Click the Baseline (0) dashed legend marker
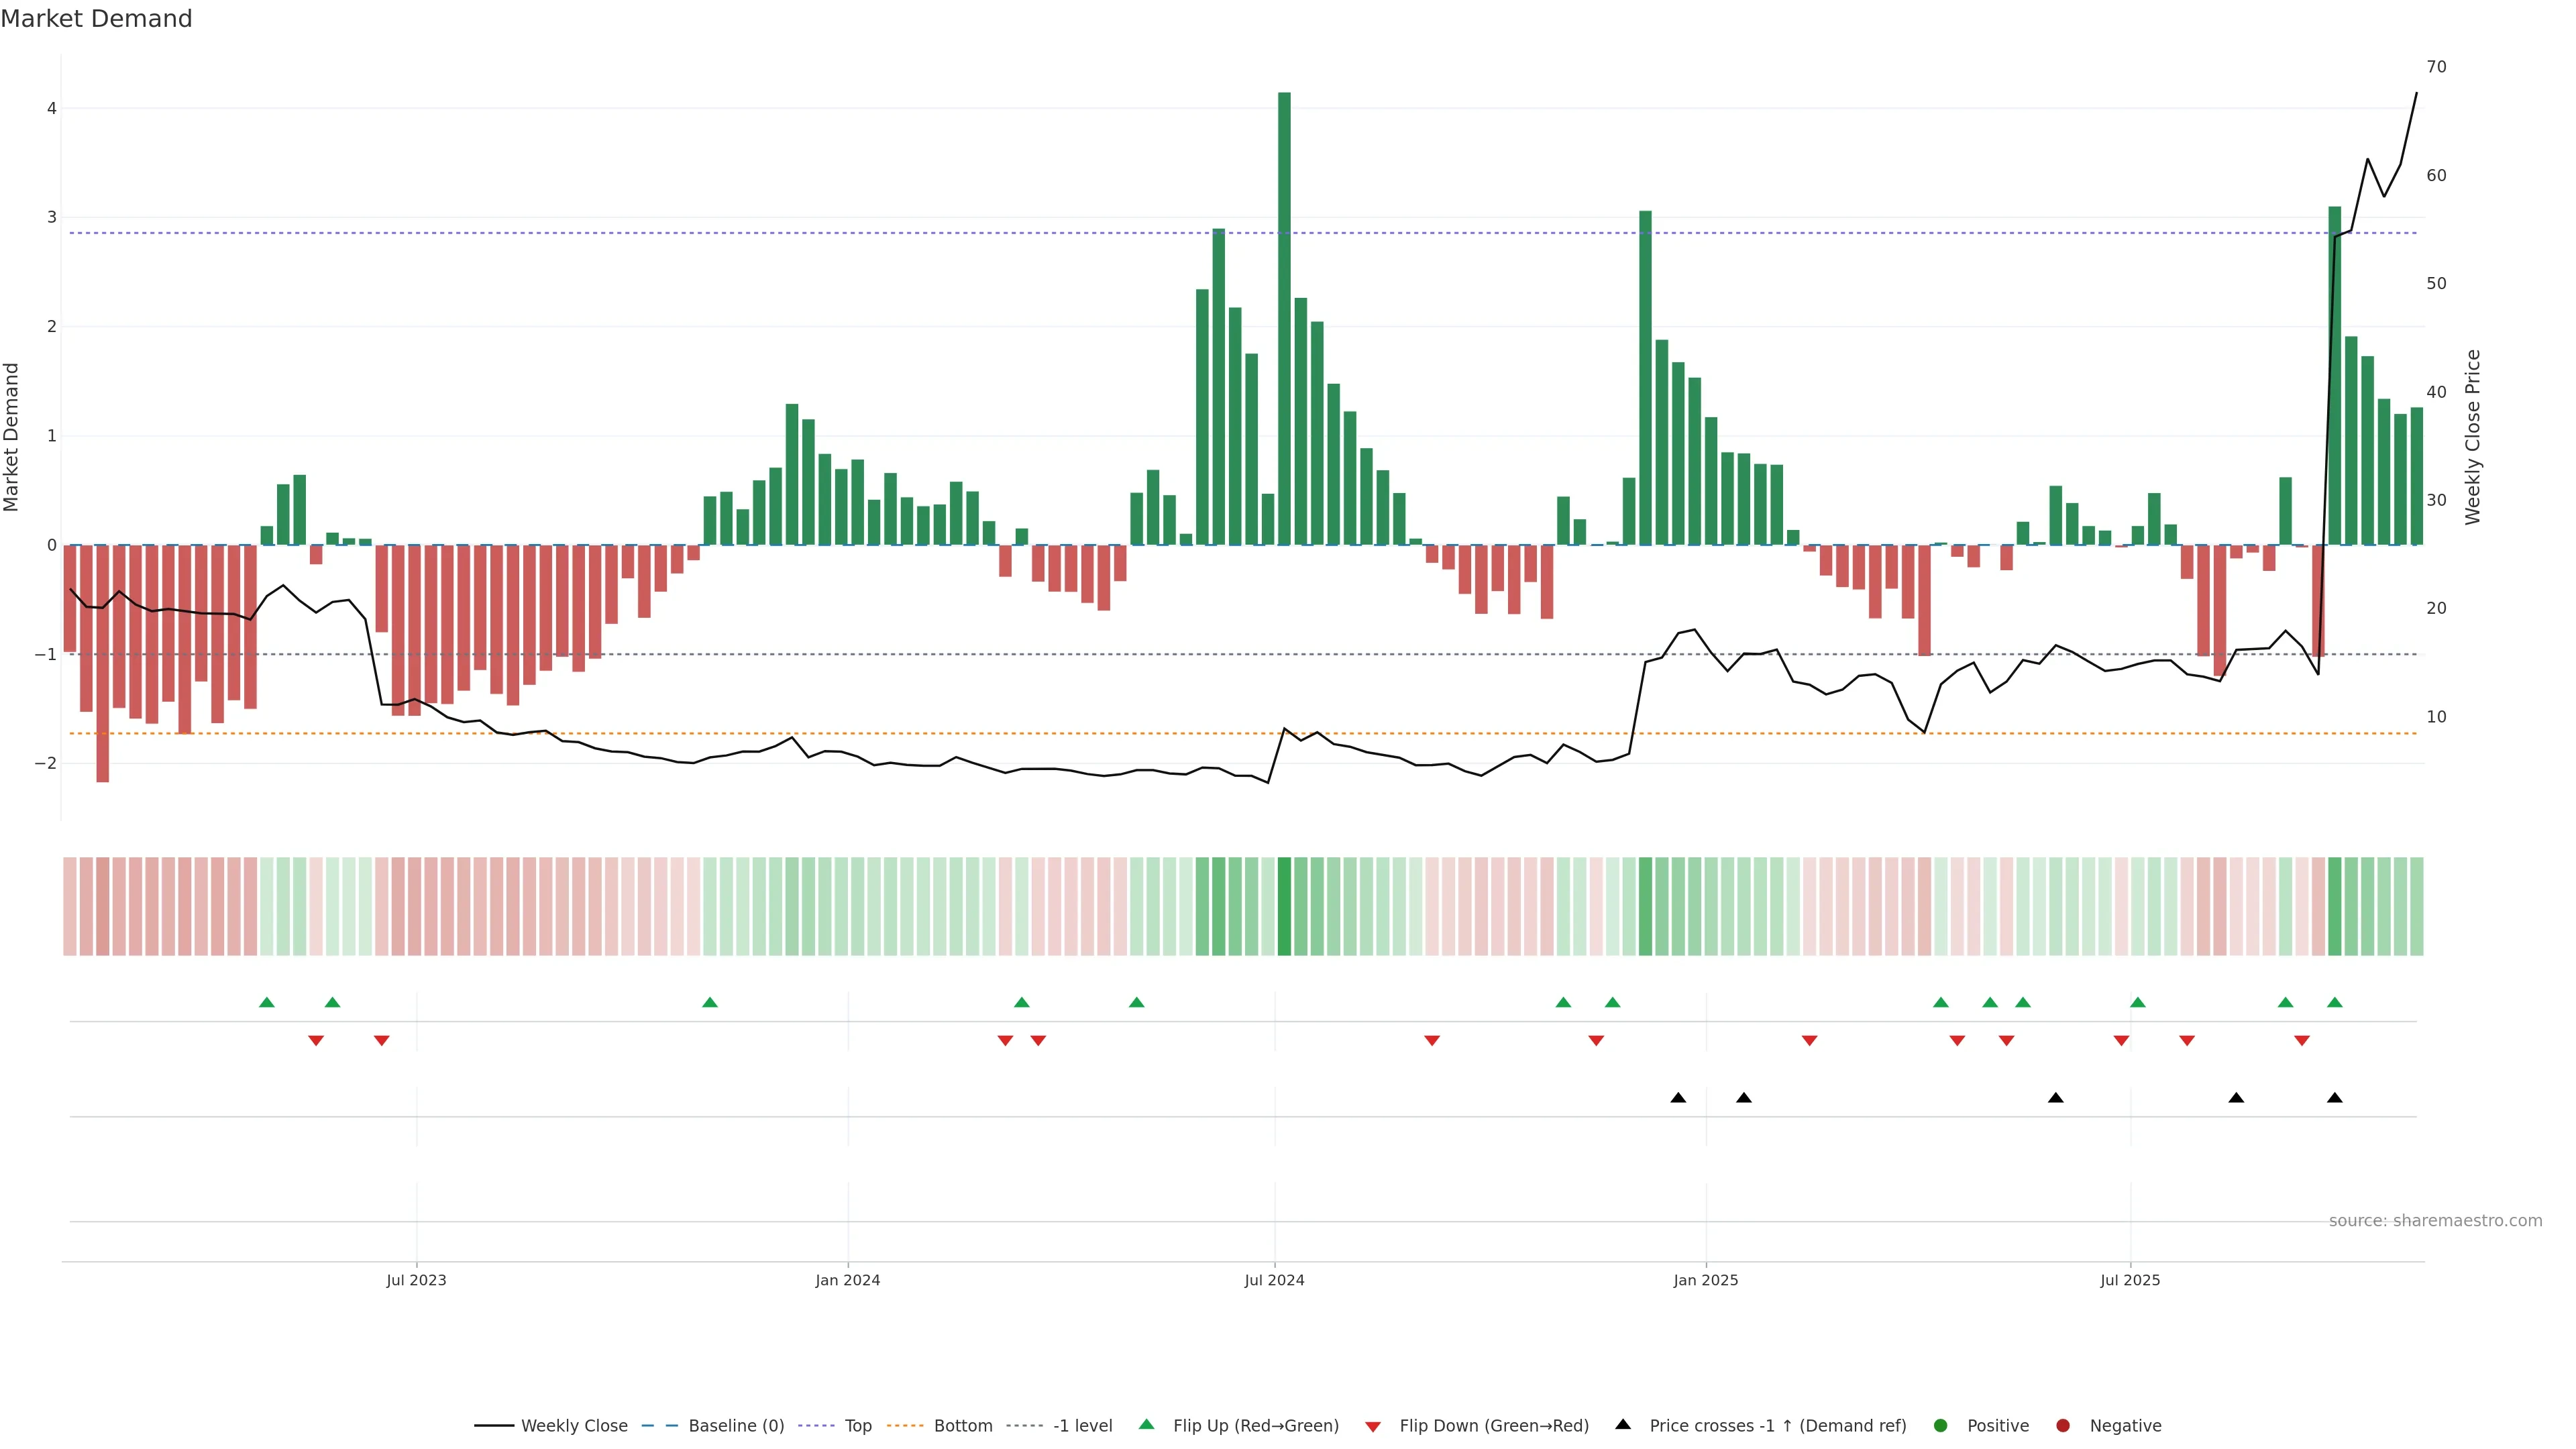Viewport: 2576px width, 1449px height. (659, 1425)
